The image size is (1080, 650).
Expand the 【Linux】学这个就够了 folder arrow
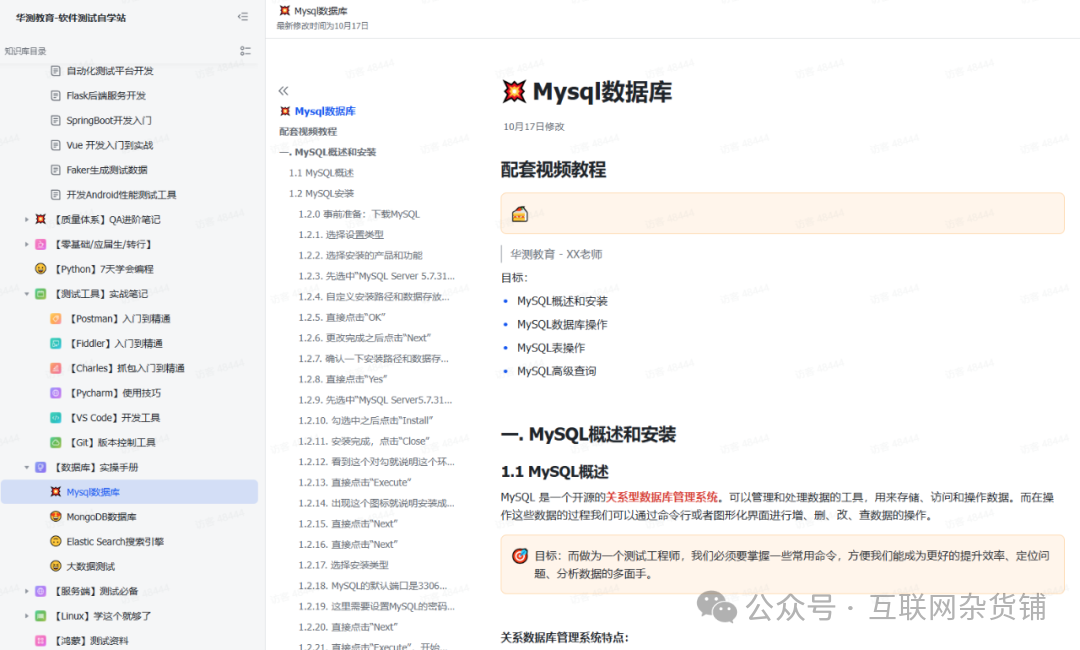point(27,616)
